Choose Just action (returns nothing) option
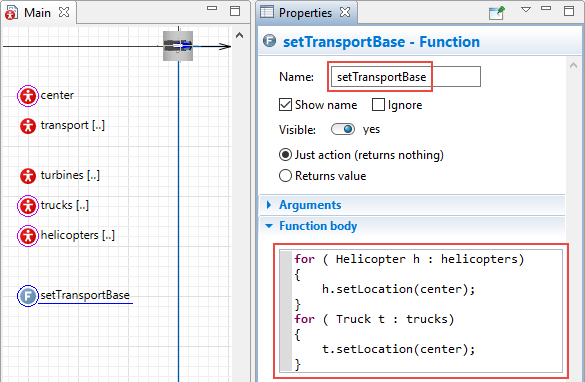 click(285, 155)
